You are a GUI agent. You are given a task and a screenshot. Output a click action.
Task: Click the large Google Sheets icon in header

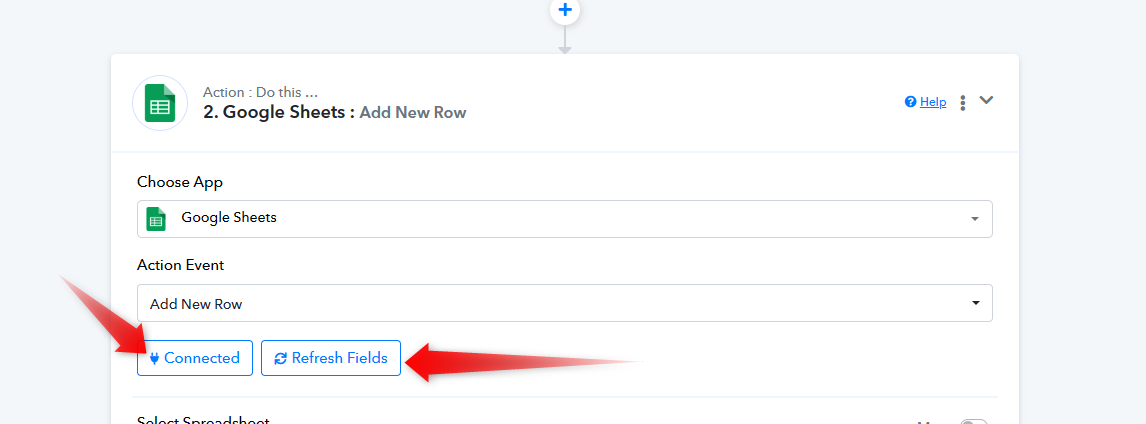coord(160,103)
